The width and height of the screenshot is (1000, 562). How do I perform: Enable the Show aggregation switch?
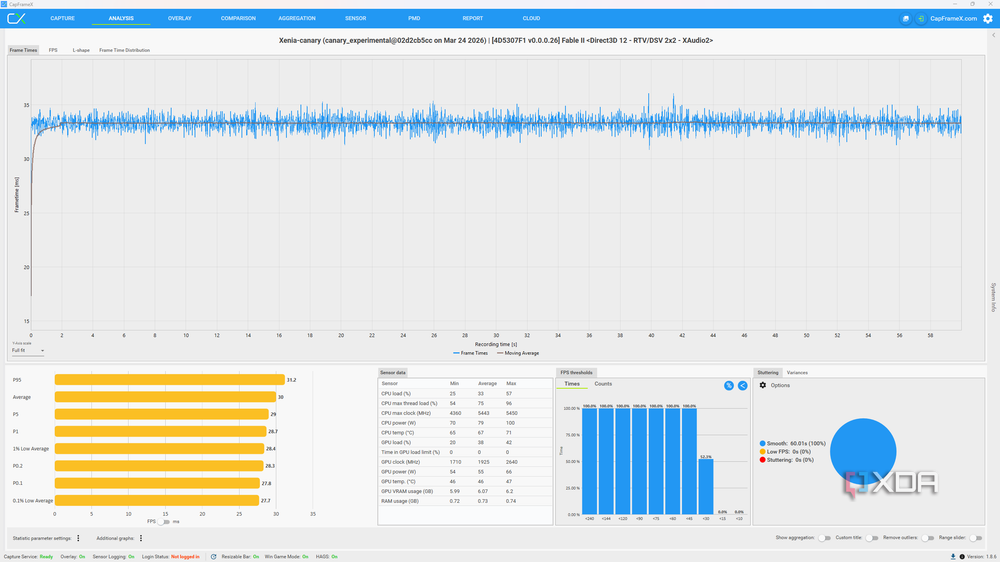[825, 538]
